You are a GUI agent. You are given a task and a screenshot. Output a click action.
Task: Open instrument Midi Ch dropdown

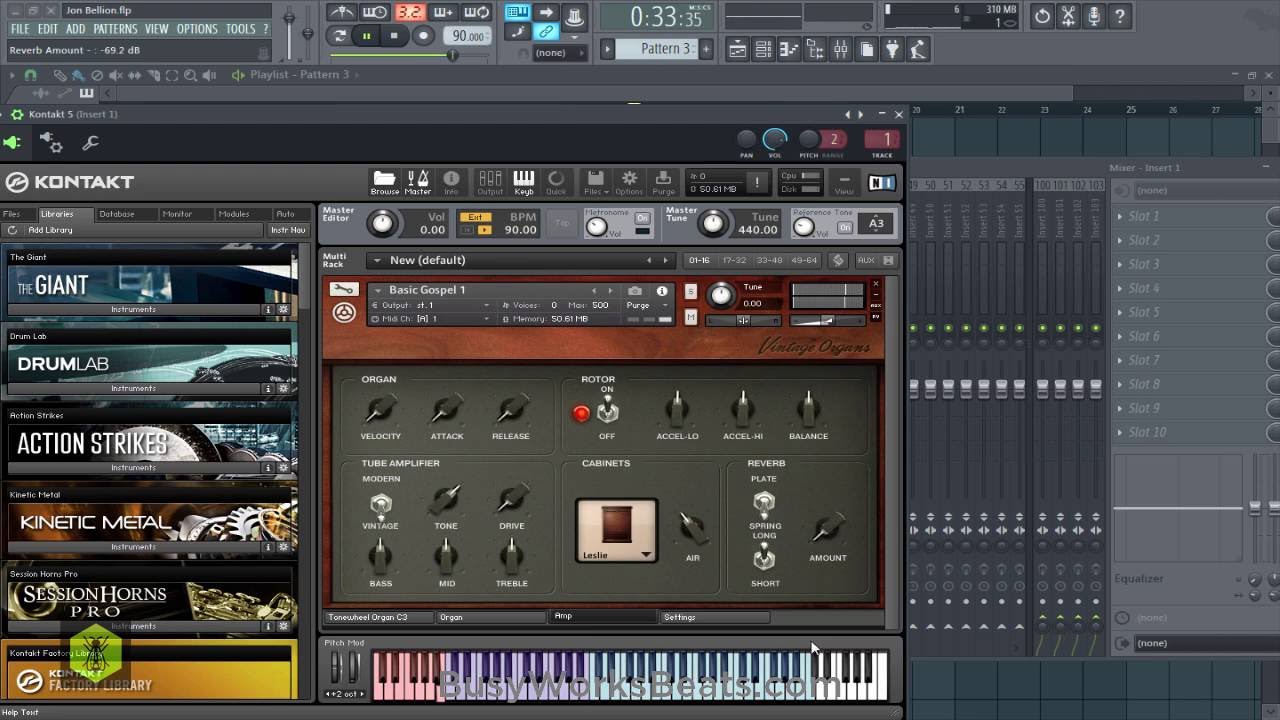coord(431,319)
